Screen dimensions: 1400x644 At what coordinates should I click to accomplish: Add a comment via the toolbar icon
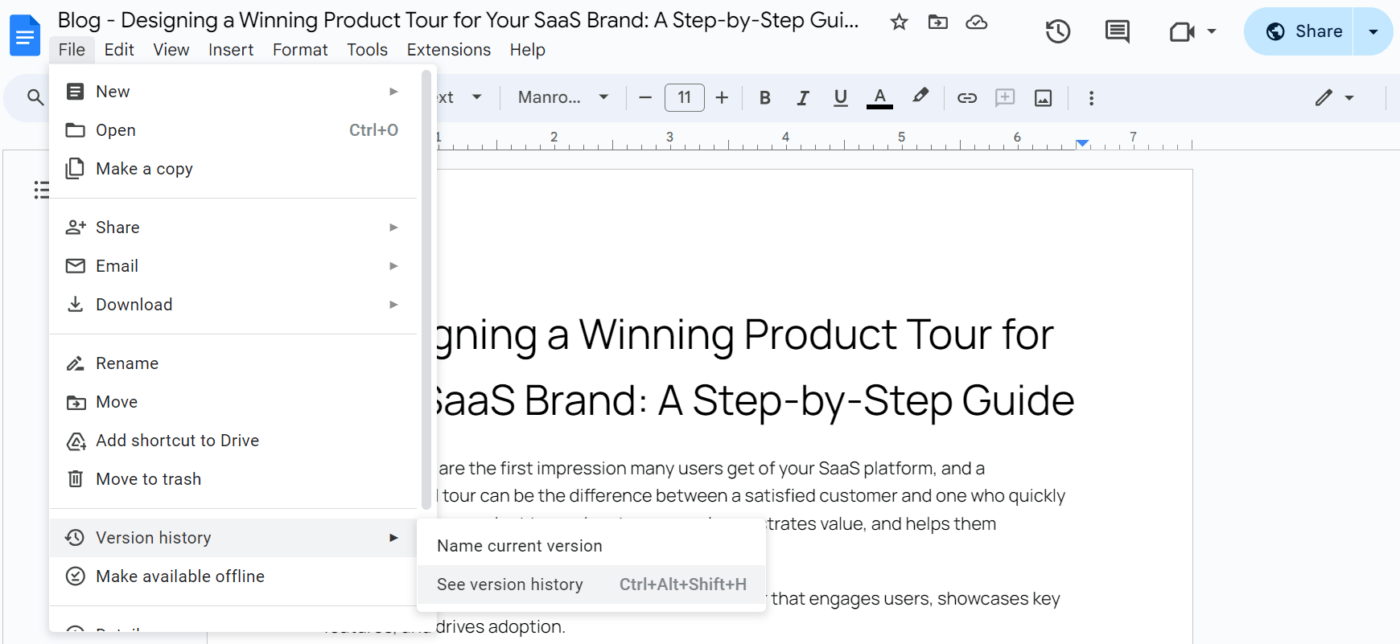click(x=1005, y=97)
